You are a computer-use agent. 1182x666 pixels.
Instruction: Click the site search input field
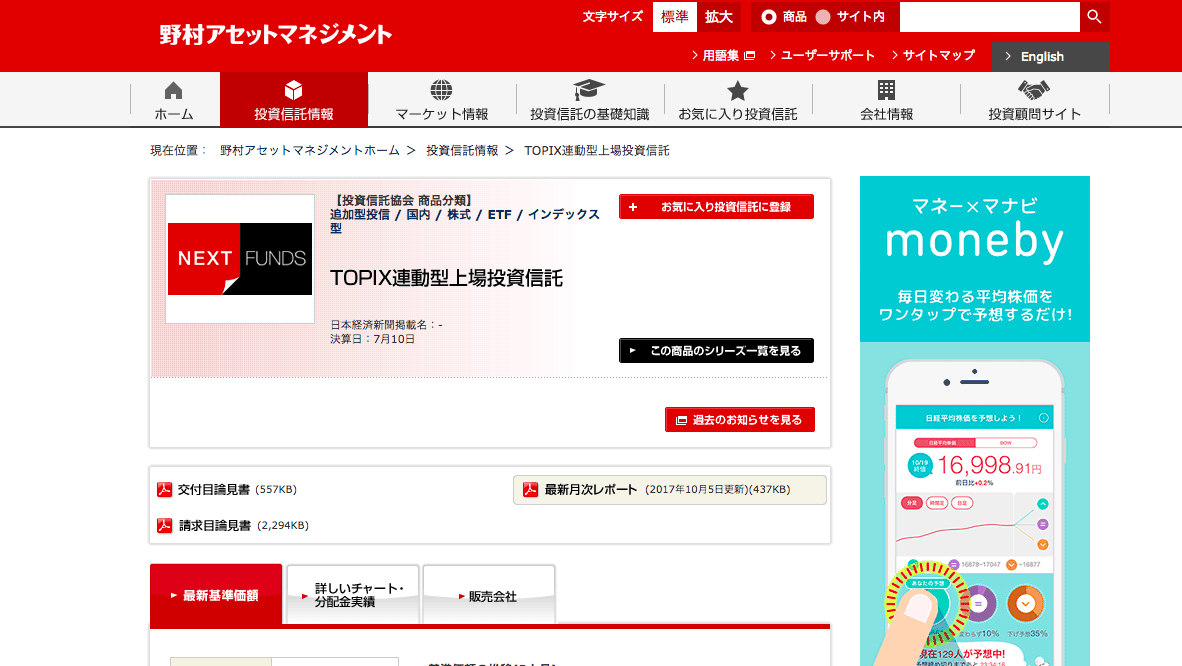point(989,17)
